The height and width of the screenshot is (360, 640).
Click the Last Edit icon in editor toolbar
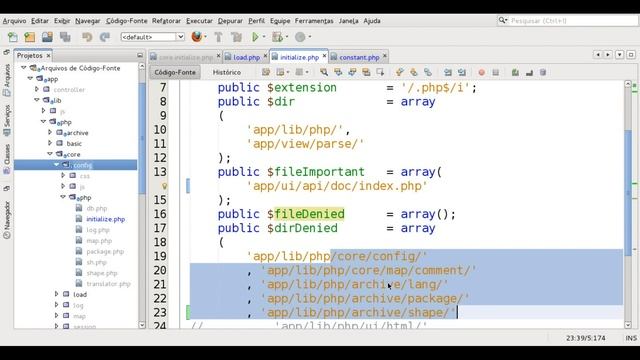click(266, 72)
